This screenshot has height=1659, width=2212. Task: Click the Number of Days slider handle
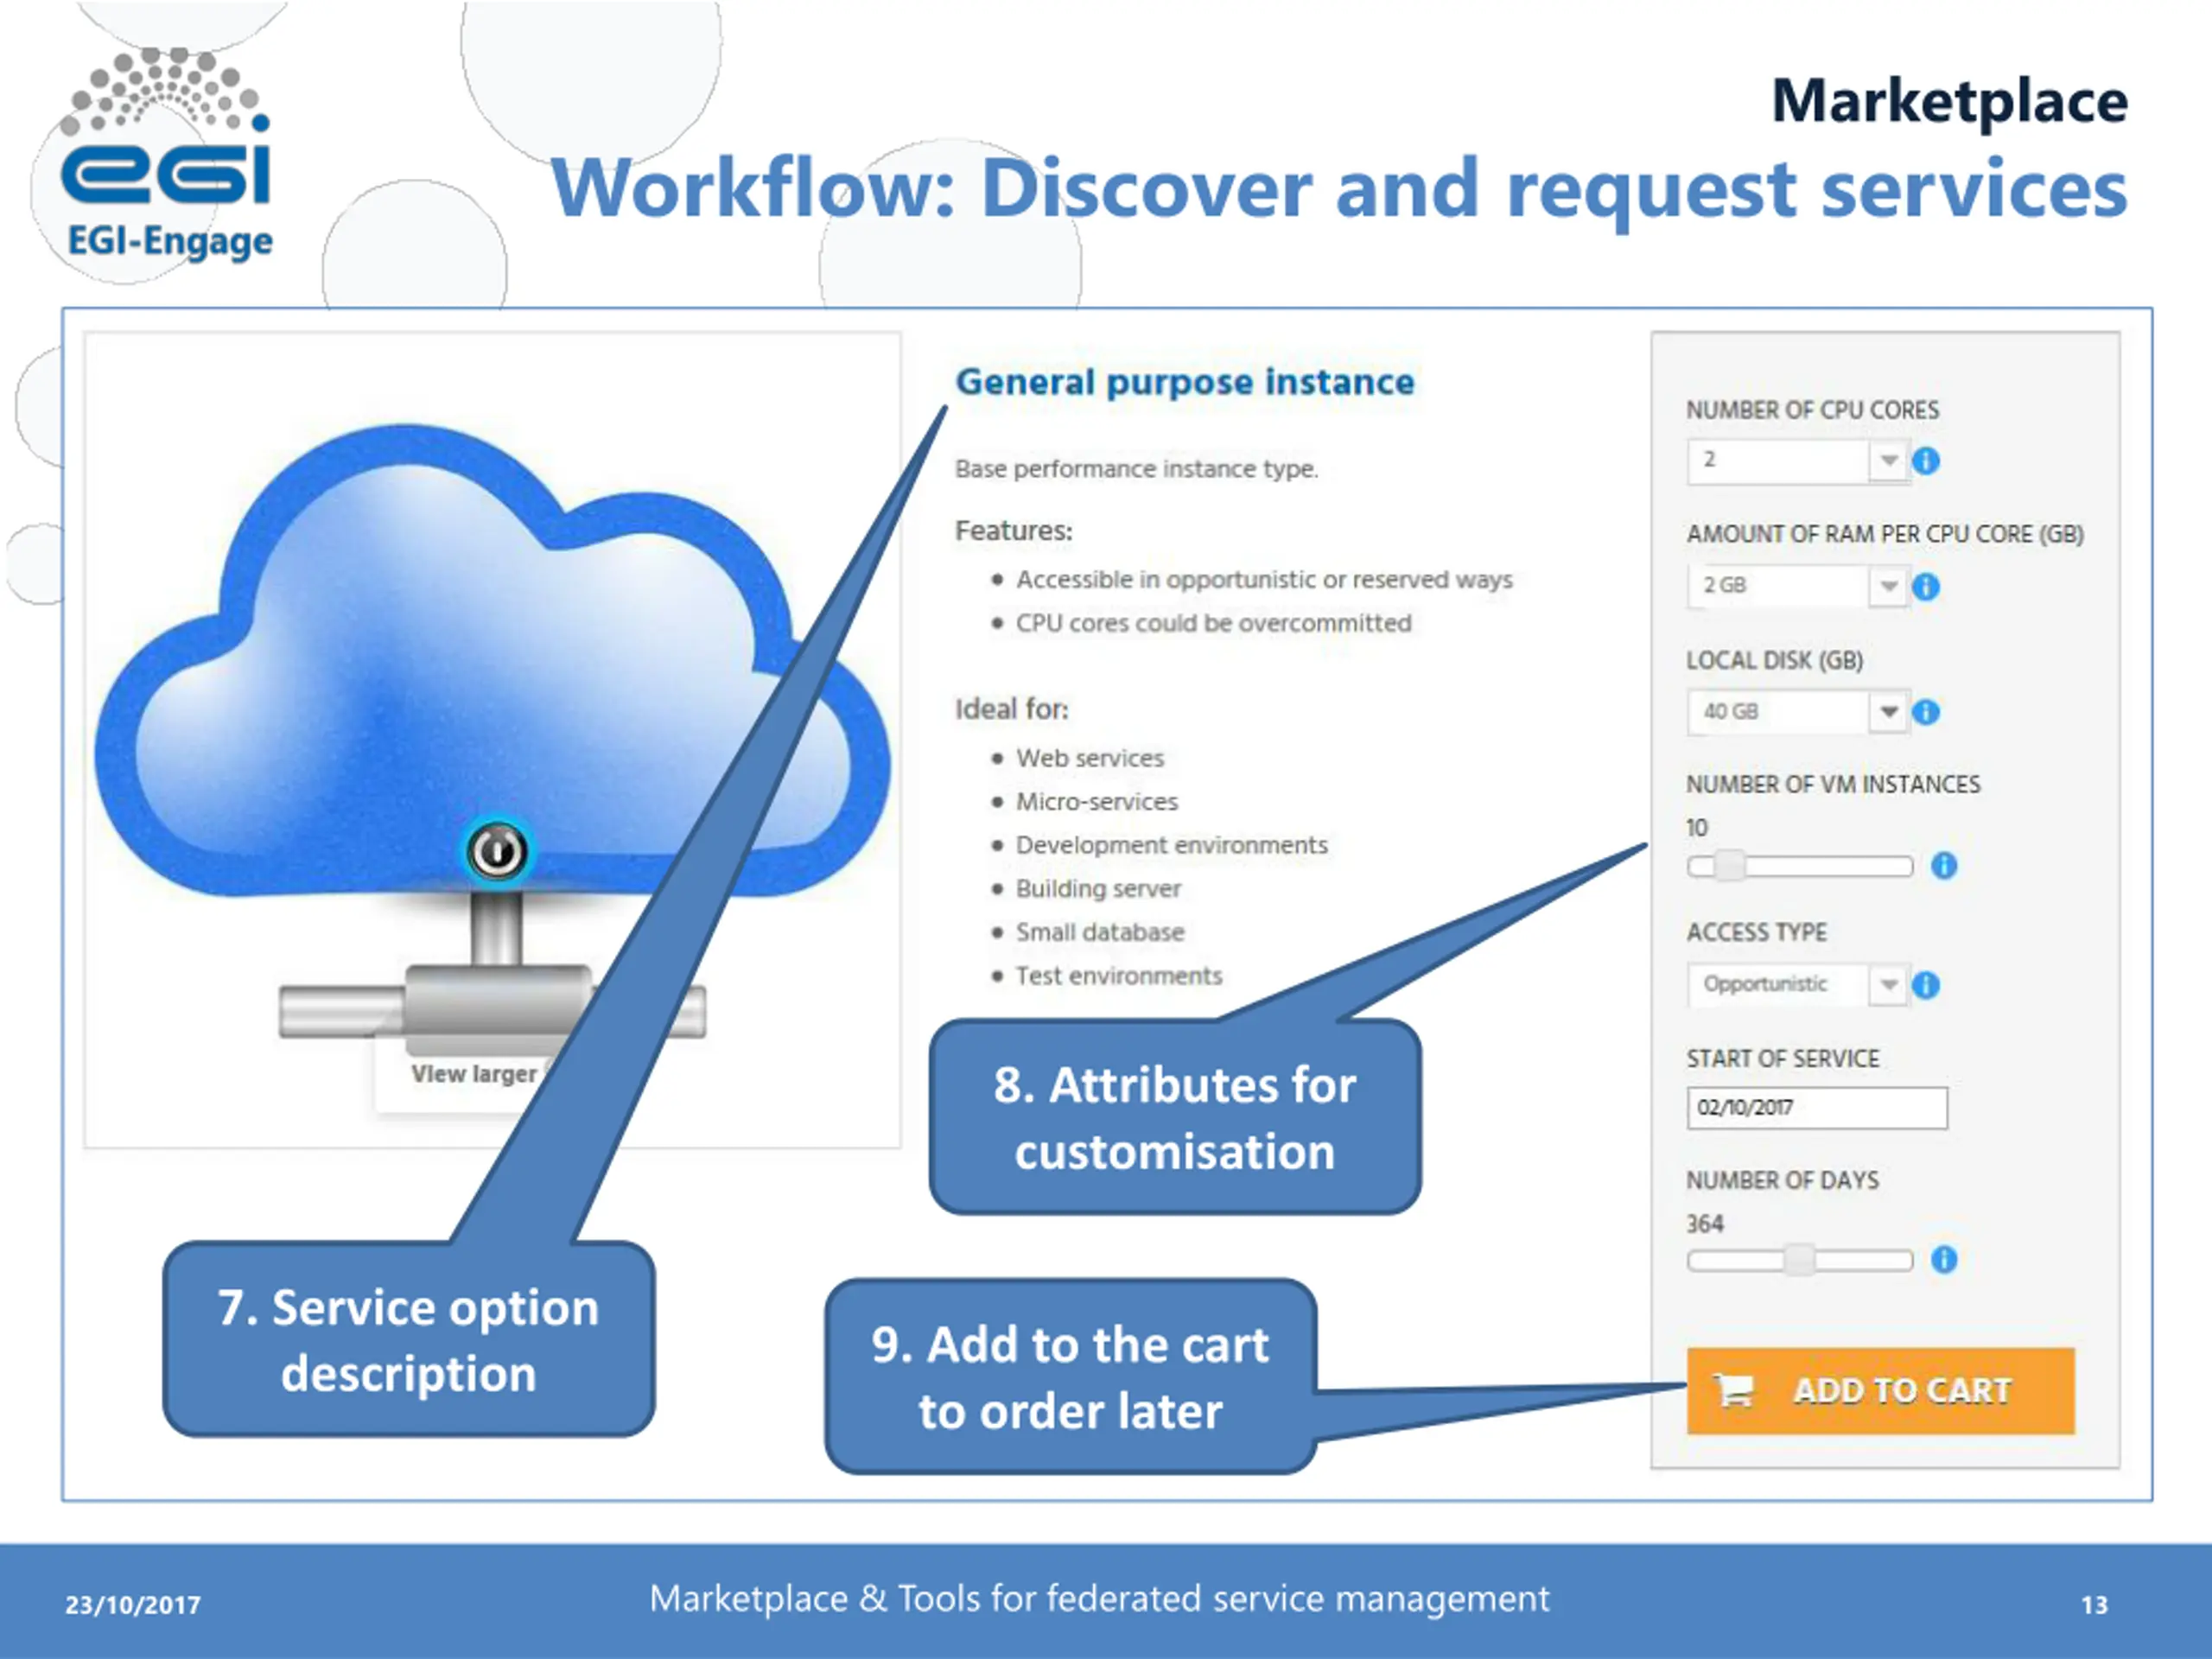click(1799, 1260)
